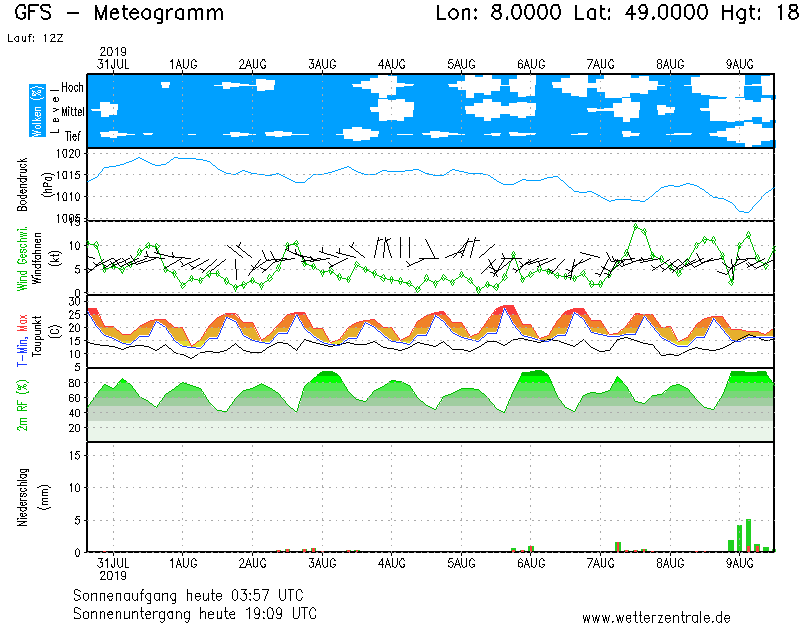Click the Lat: 49.0000 coordinate text
This screenshot has height=625, width=800.
(x=642, y=14)
